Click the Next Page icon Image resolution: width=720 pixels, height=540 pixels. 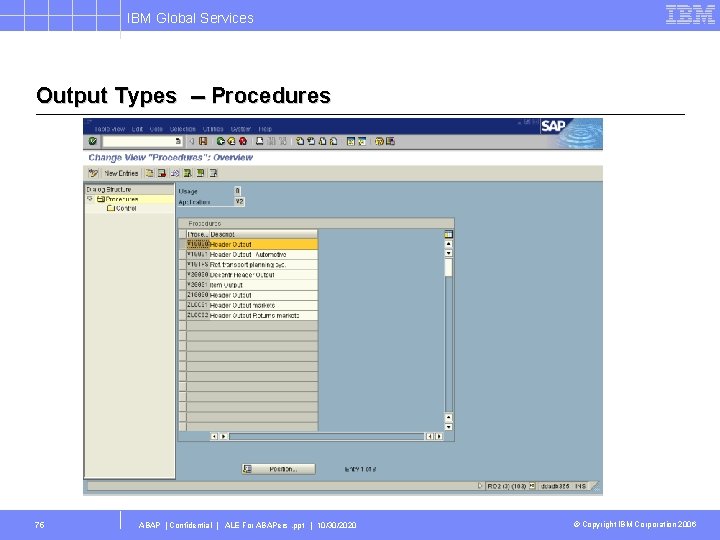pyautogui.click(x=322, y=141)
